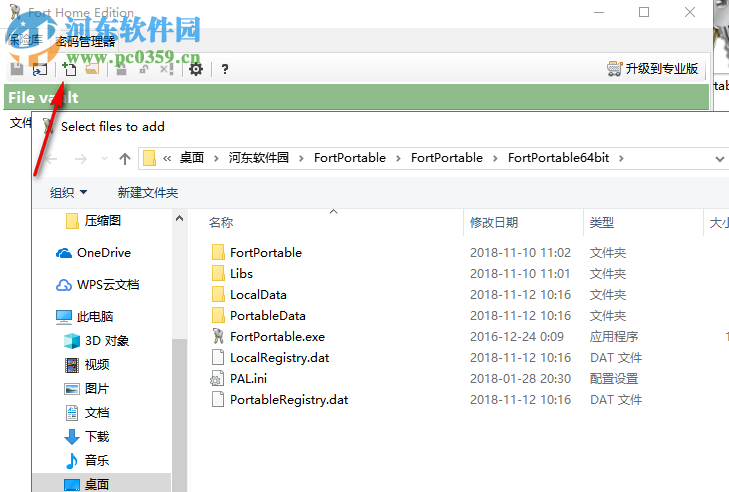
Task: Select the Libs folder row
Action: 241,273
